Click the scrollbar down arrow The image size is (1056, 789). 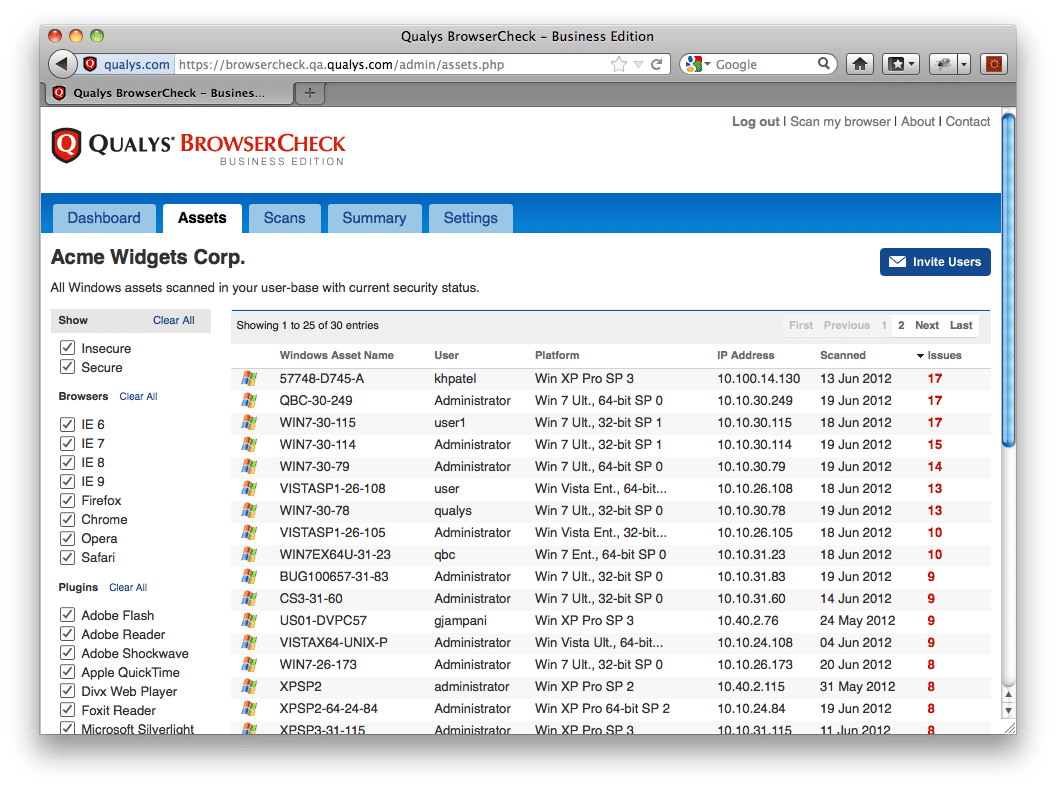[1008, 710]
